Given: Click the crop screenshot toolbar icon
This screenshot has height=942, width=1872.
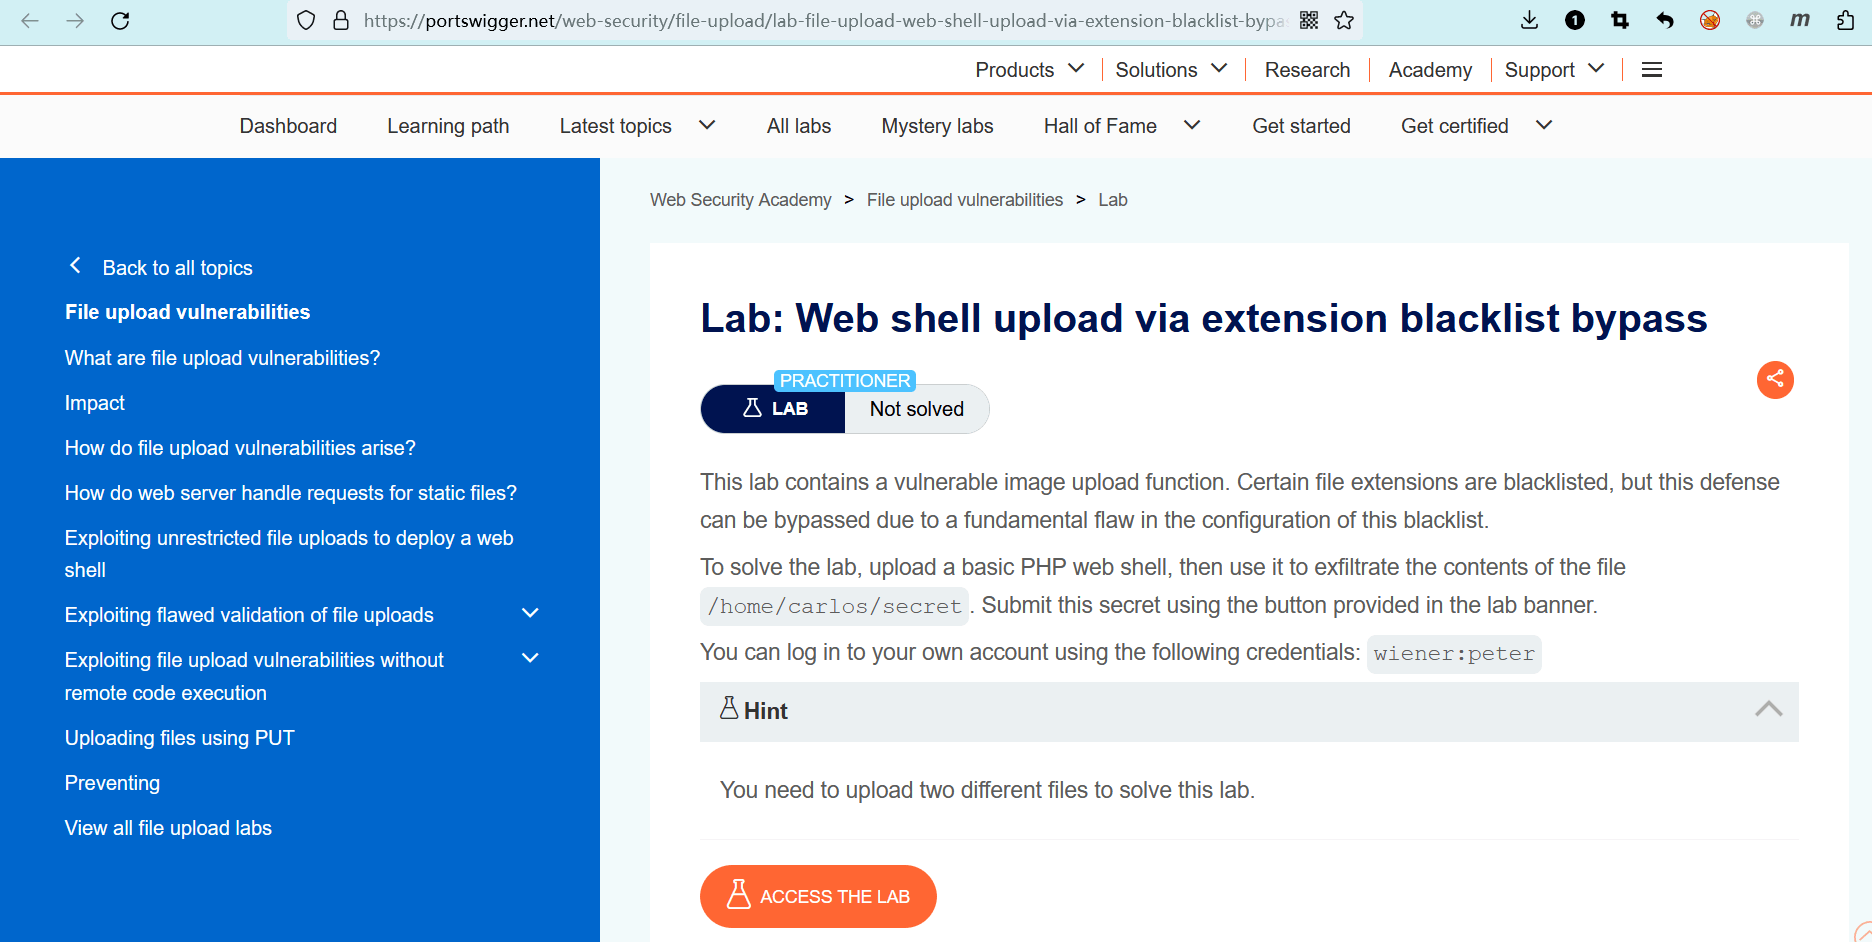Looking at the screenshot, I should (1620, 20).
